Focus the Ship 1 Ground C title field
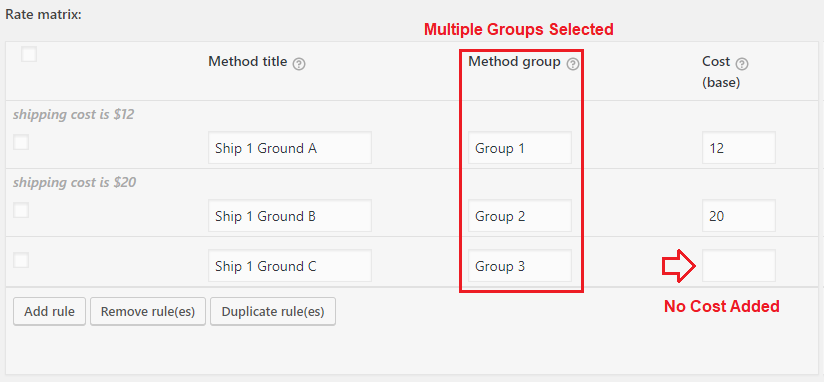 290,266
